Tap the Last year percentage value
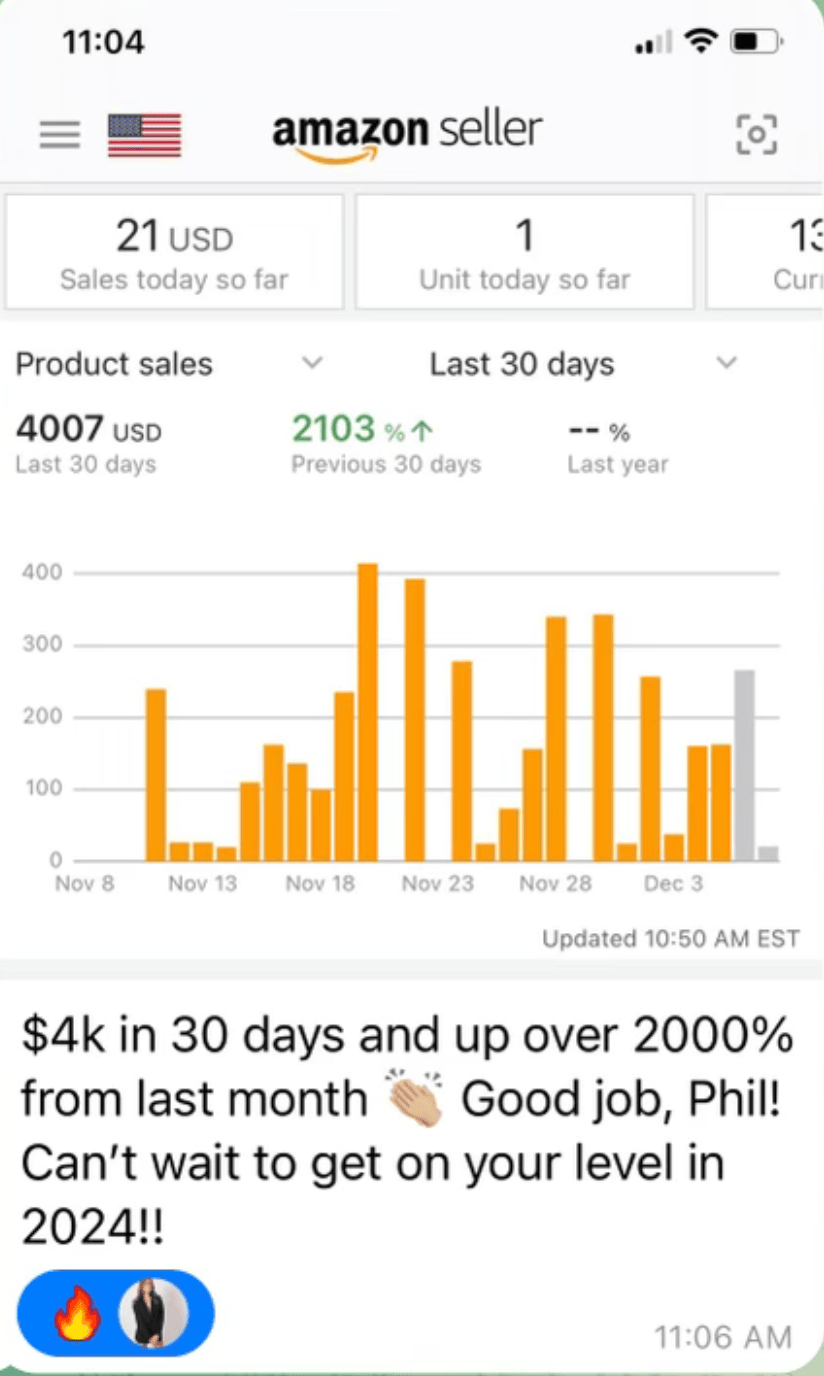The height and width of the screenshot is (1376, 824). pos(598,433)
